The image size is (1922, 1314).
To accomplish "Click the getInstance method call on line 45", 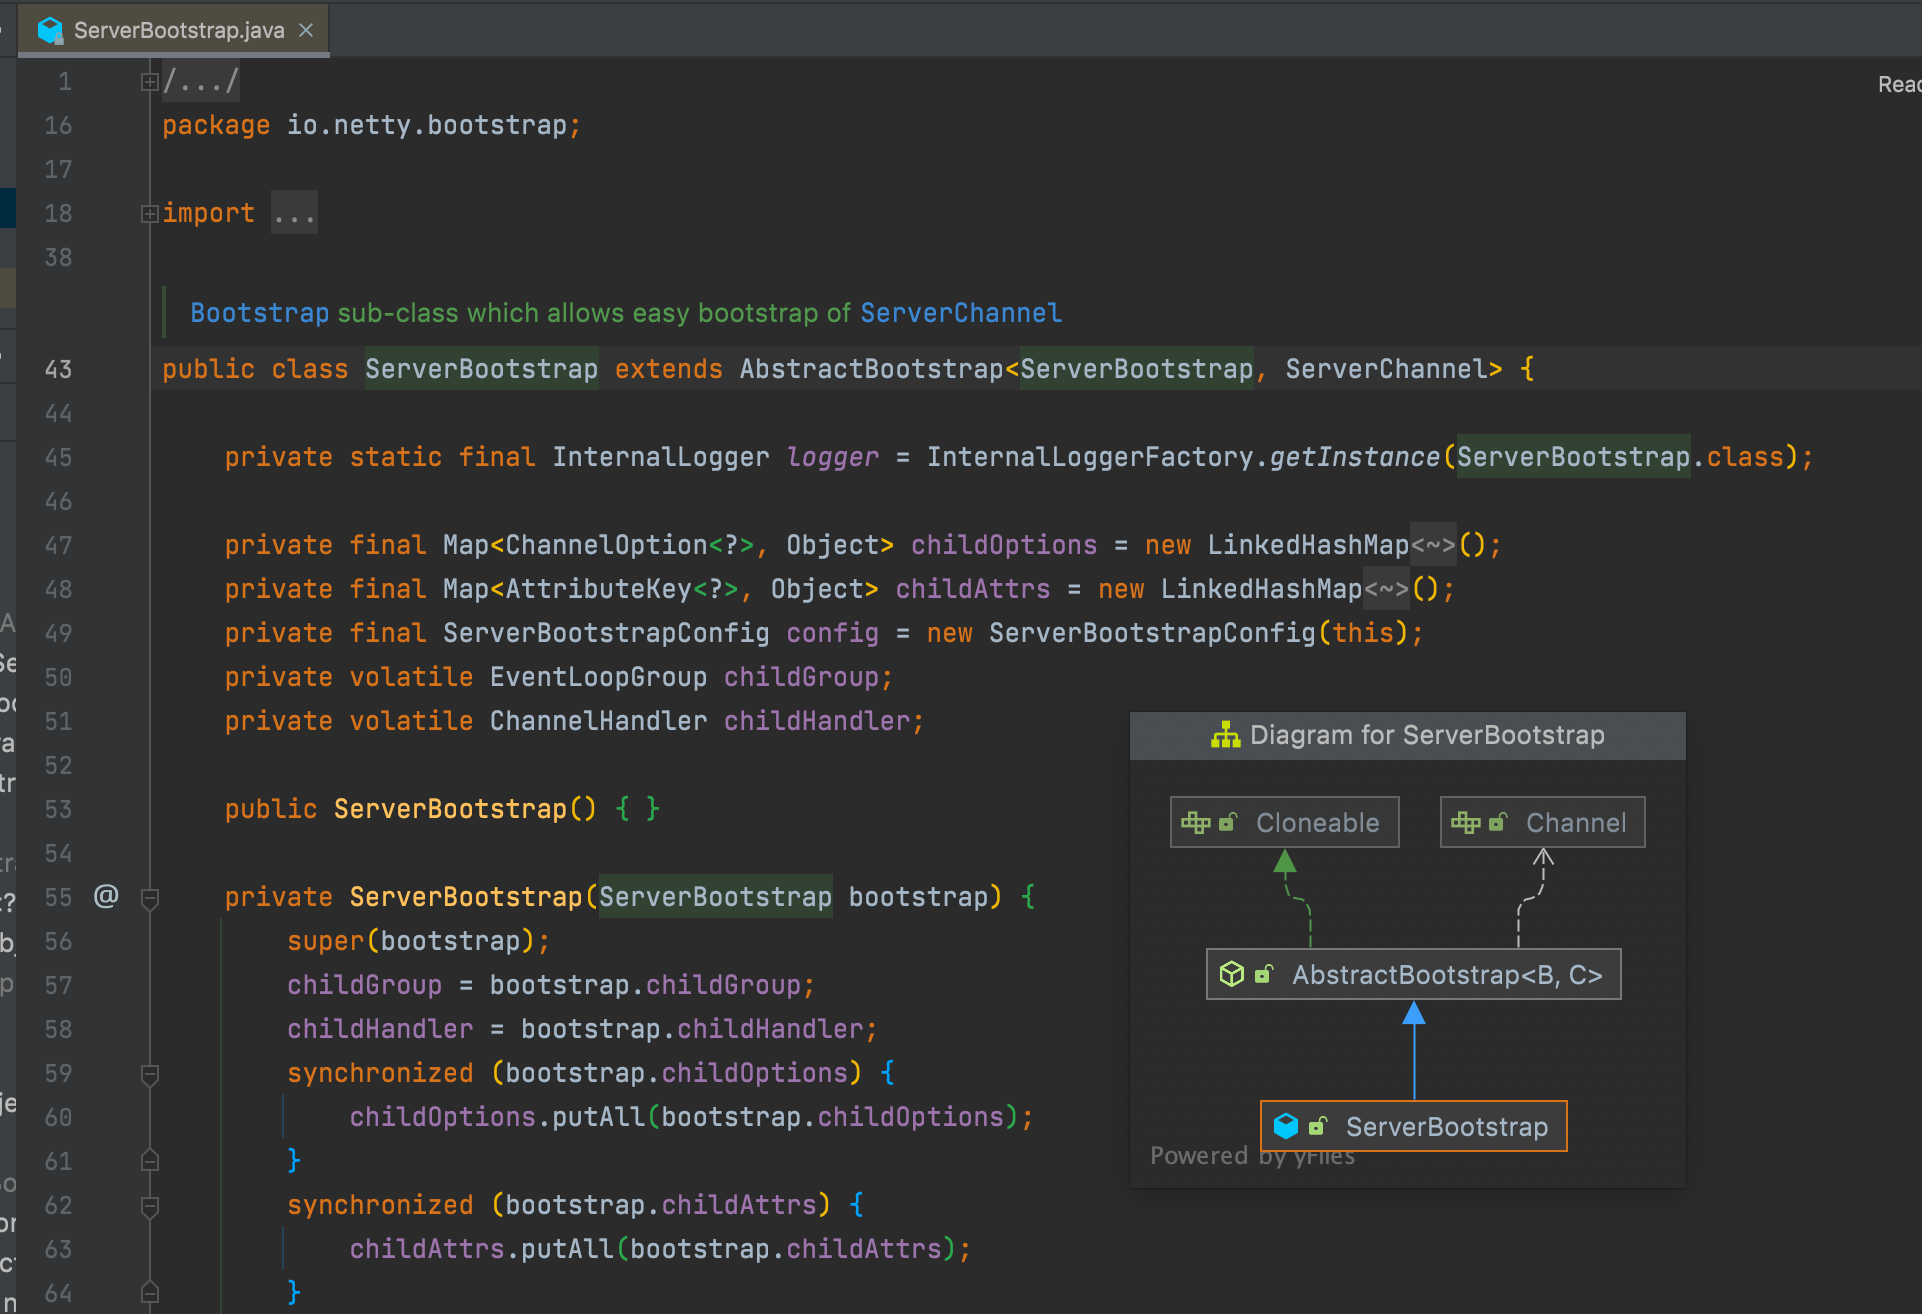I will click(1354, 457).
